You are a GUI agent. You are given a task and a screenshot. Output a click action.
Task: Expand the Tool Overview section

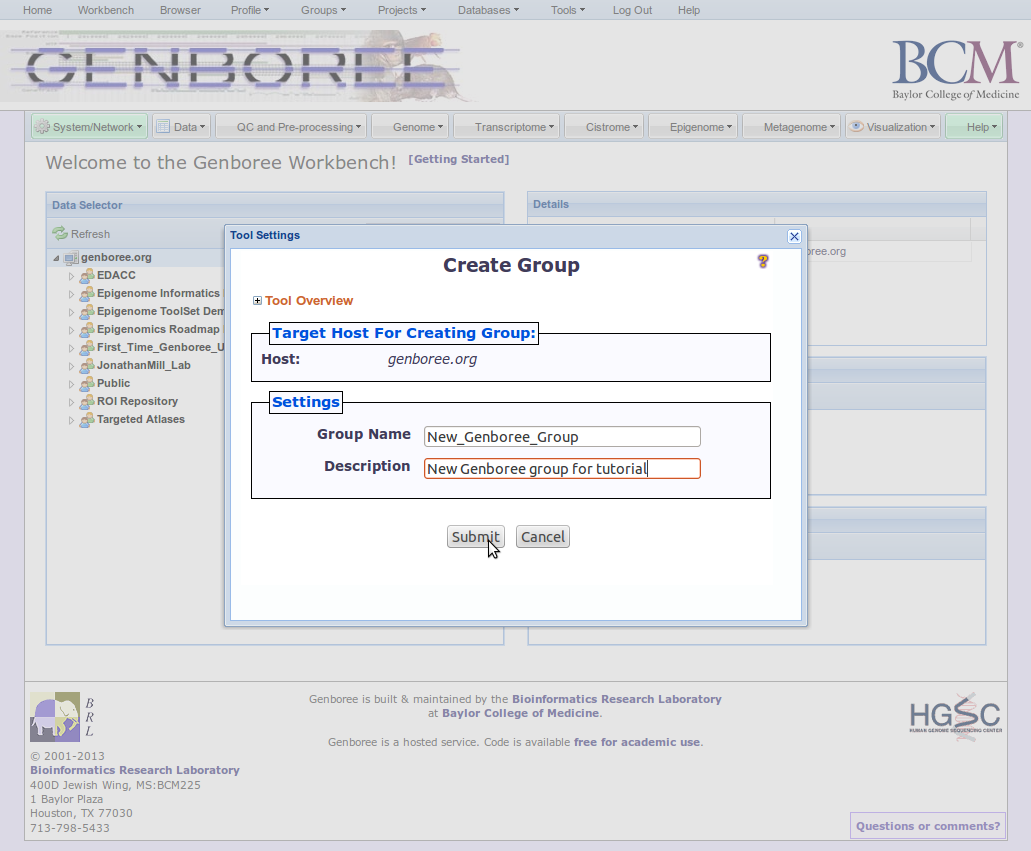(x=258, y=301)
